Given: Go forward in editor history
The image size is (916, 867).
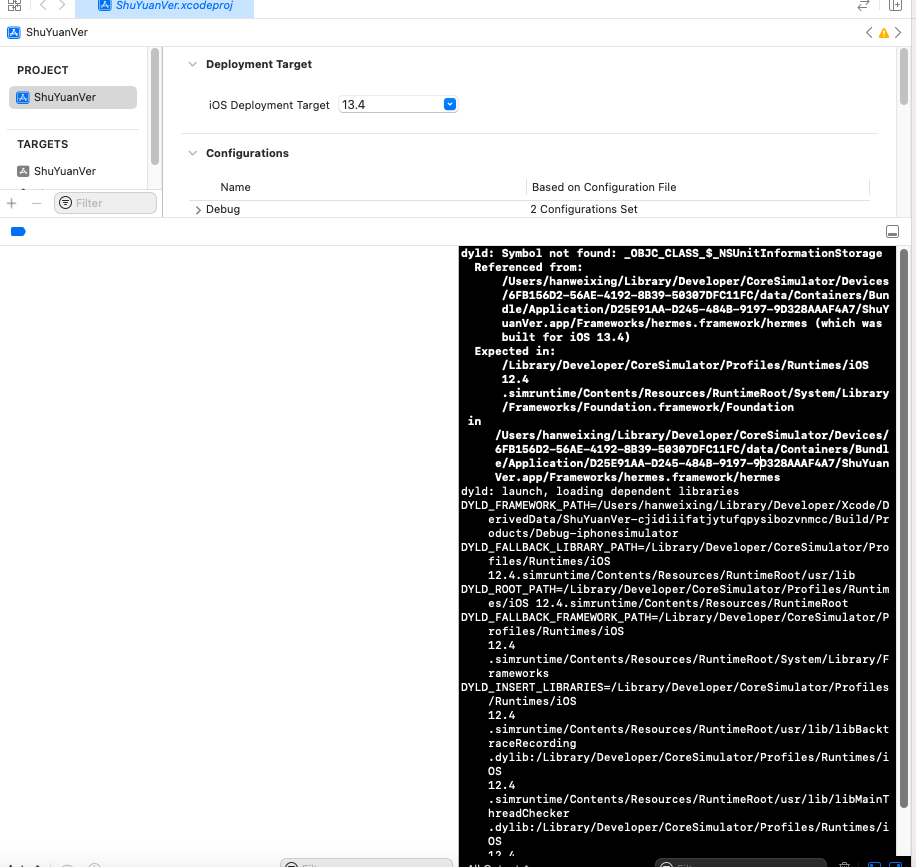Looking at the screenshot, I should click(62, 6).
